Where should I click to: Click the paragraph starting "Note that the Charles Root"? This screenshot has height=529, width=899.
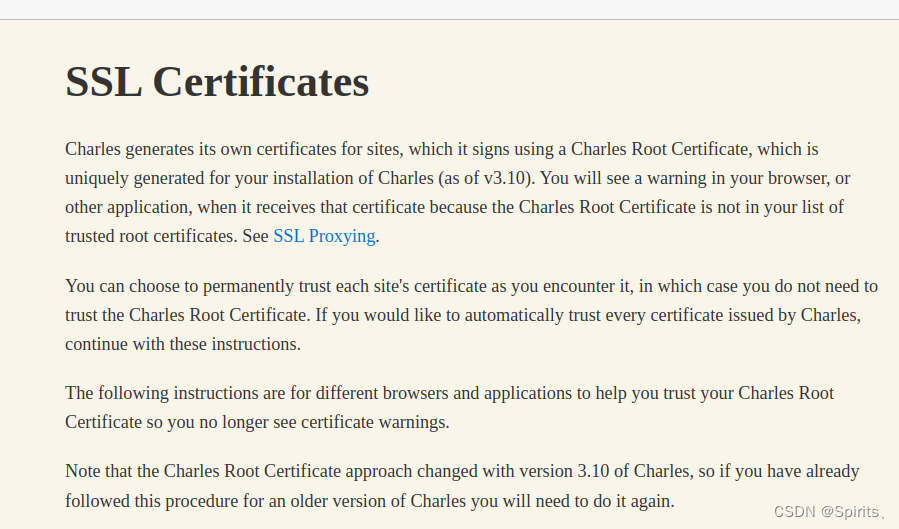pos(462,485)
